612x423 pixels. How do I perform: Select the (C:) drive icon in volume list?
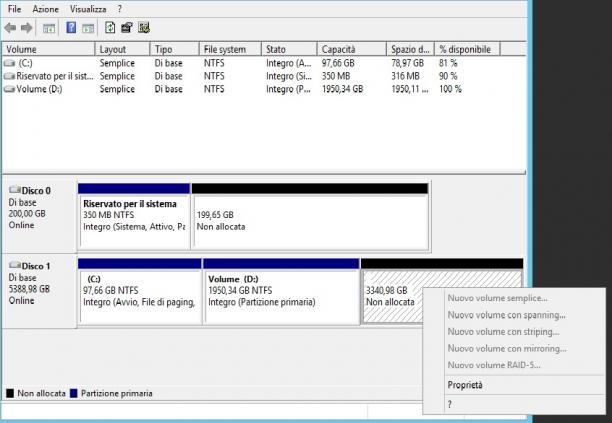pos(9,63)
